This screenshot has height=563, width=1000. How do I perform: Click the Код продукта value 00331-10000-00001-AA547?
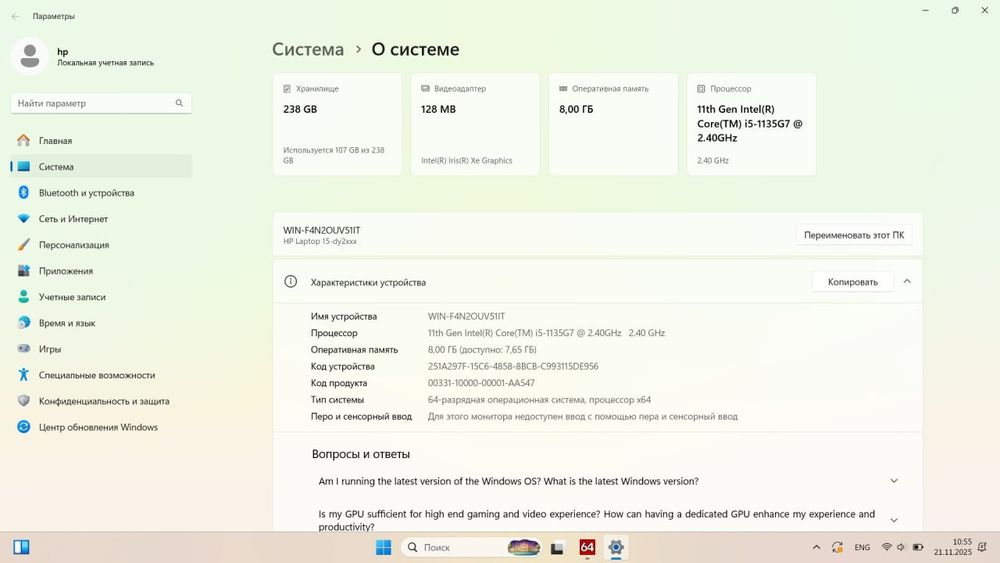coord(481,383)
